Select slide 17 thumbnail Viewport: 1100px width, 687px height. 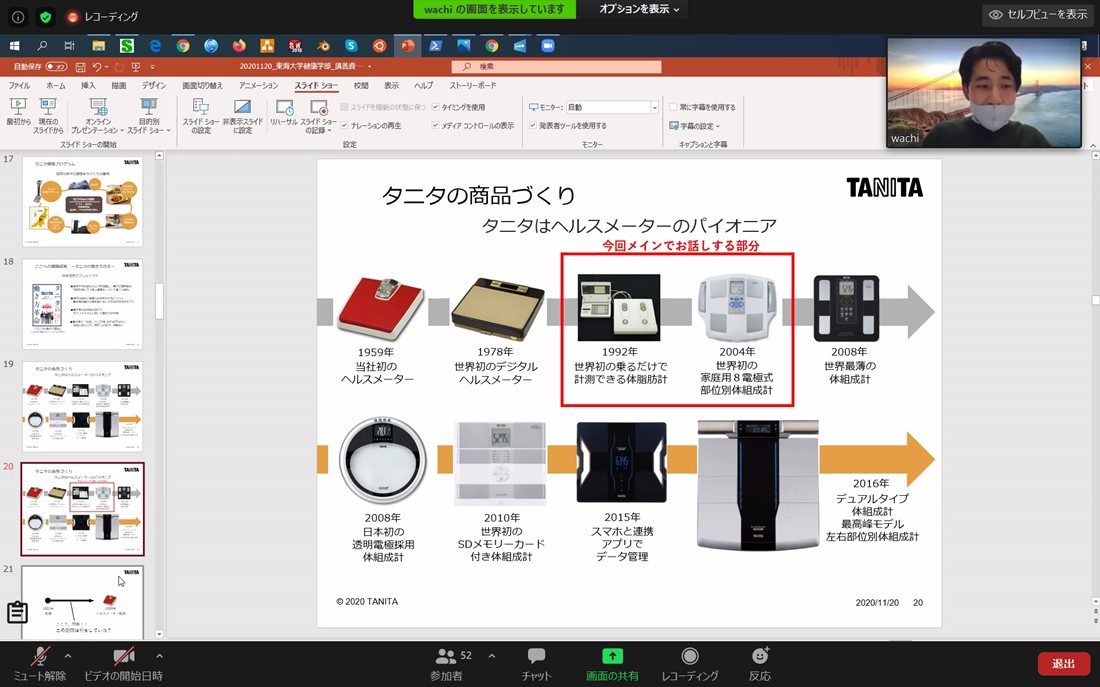click(x=83, y=201)
